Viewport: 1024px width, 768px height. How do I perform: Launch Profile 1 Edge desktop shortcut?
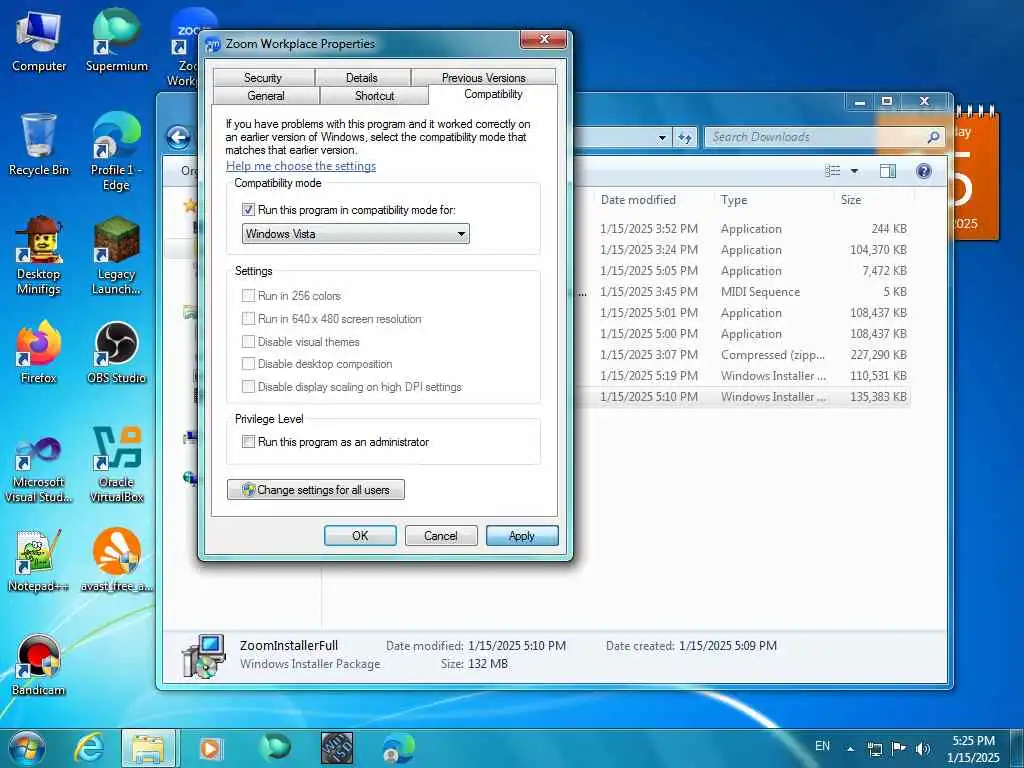[116, 152]
